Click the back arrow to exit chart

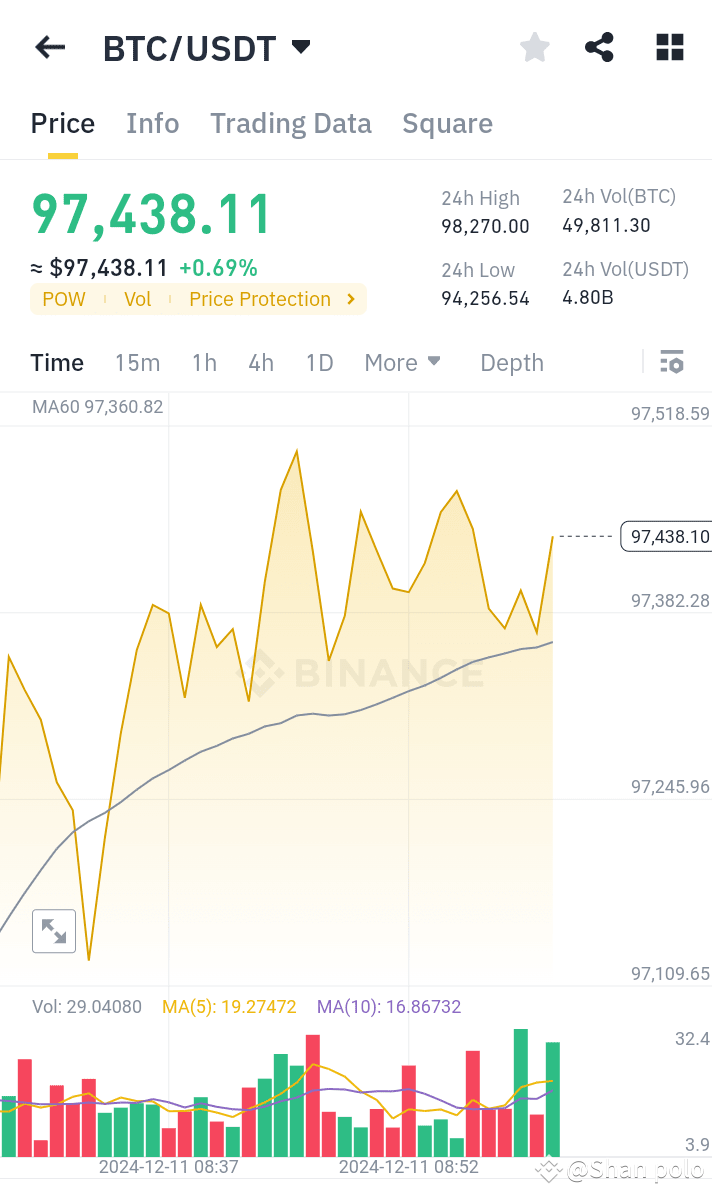tap(49, 47)
